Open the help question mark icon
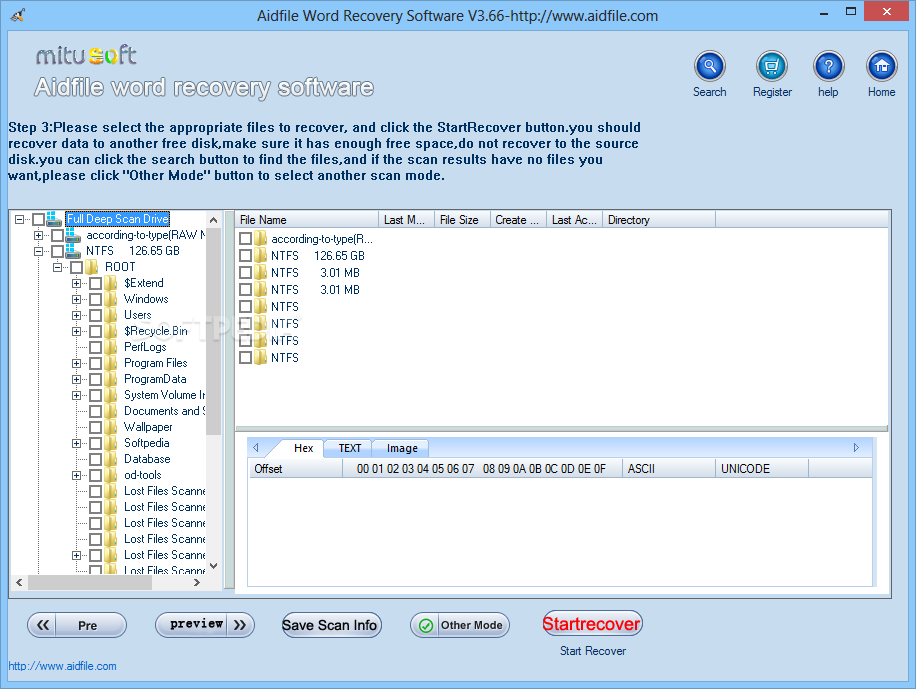The image size is (916, 689). point(828,66)
